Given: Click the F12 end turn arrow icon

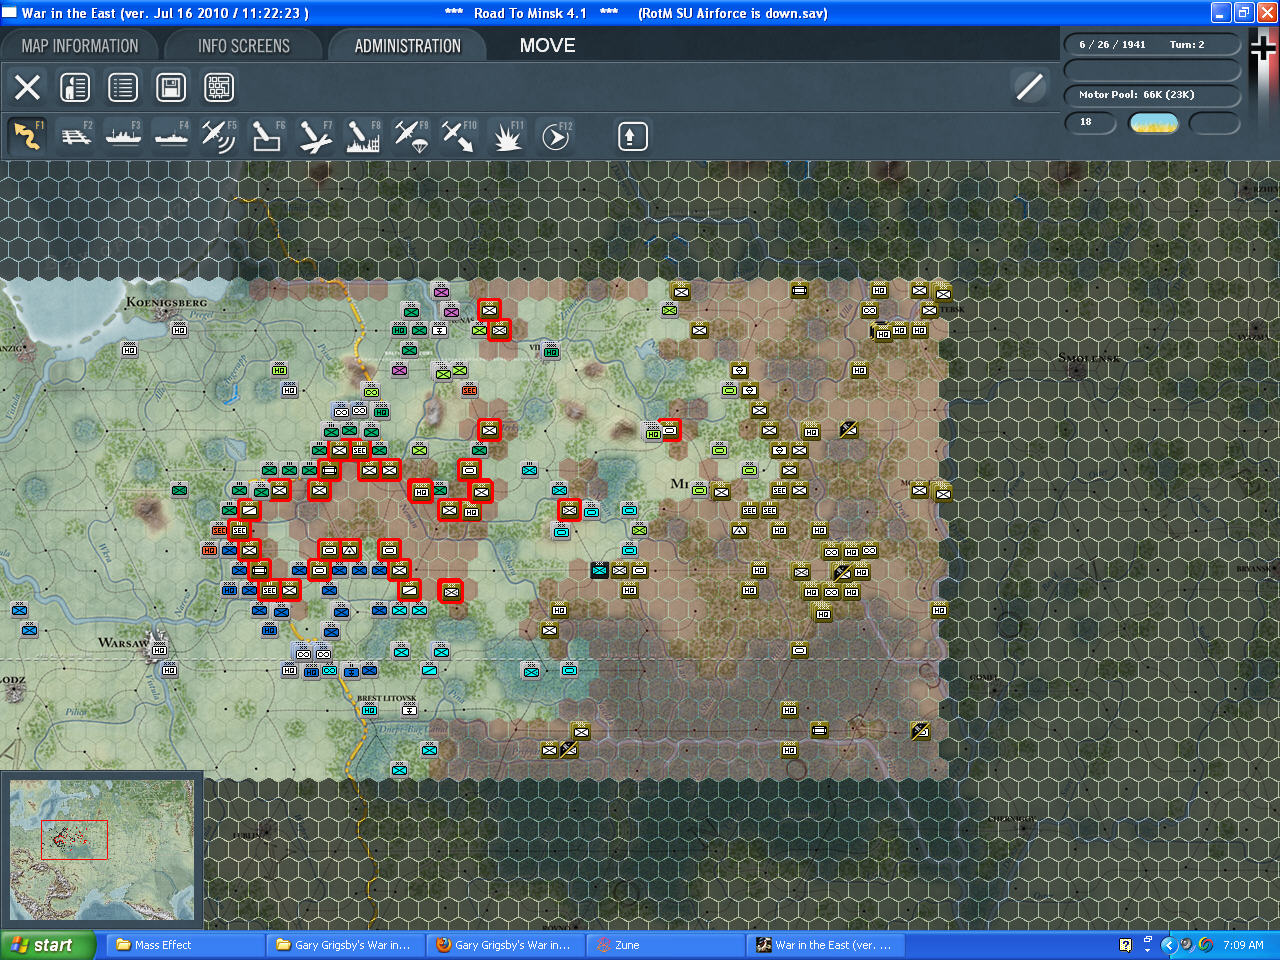Looking at the screenshot, I should pos(555,136).
